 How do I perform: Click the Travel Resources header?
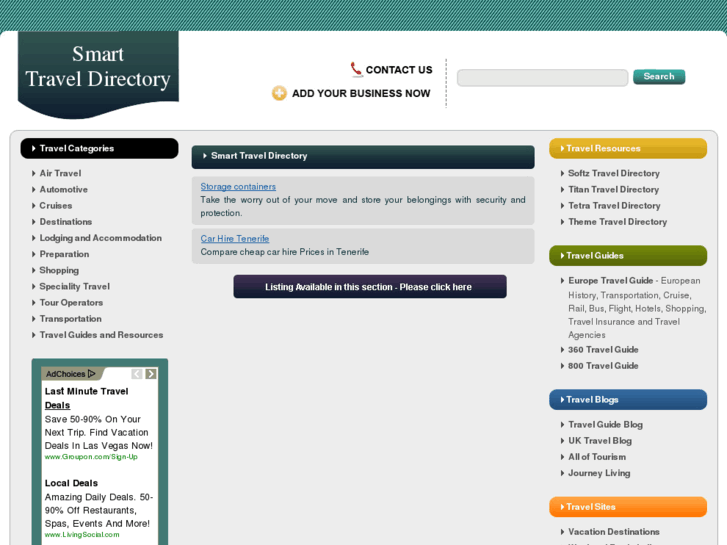628,148
